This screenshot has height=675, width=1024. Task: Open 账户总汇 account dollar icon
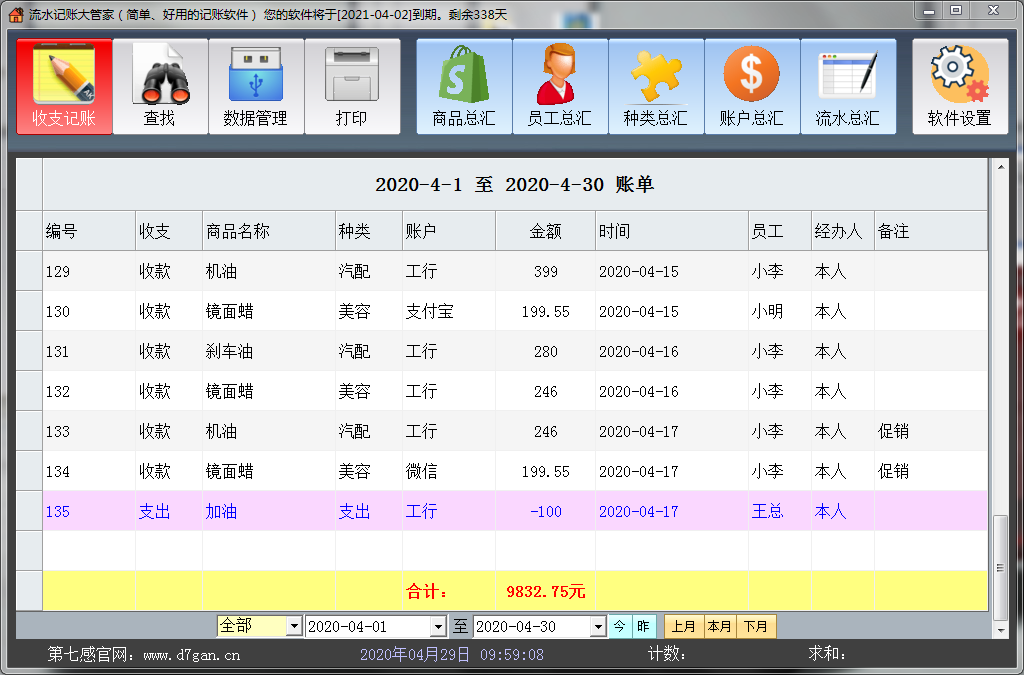[751, 86]
